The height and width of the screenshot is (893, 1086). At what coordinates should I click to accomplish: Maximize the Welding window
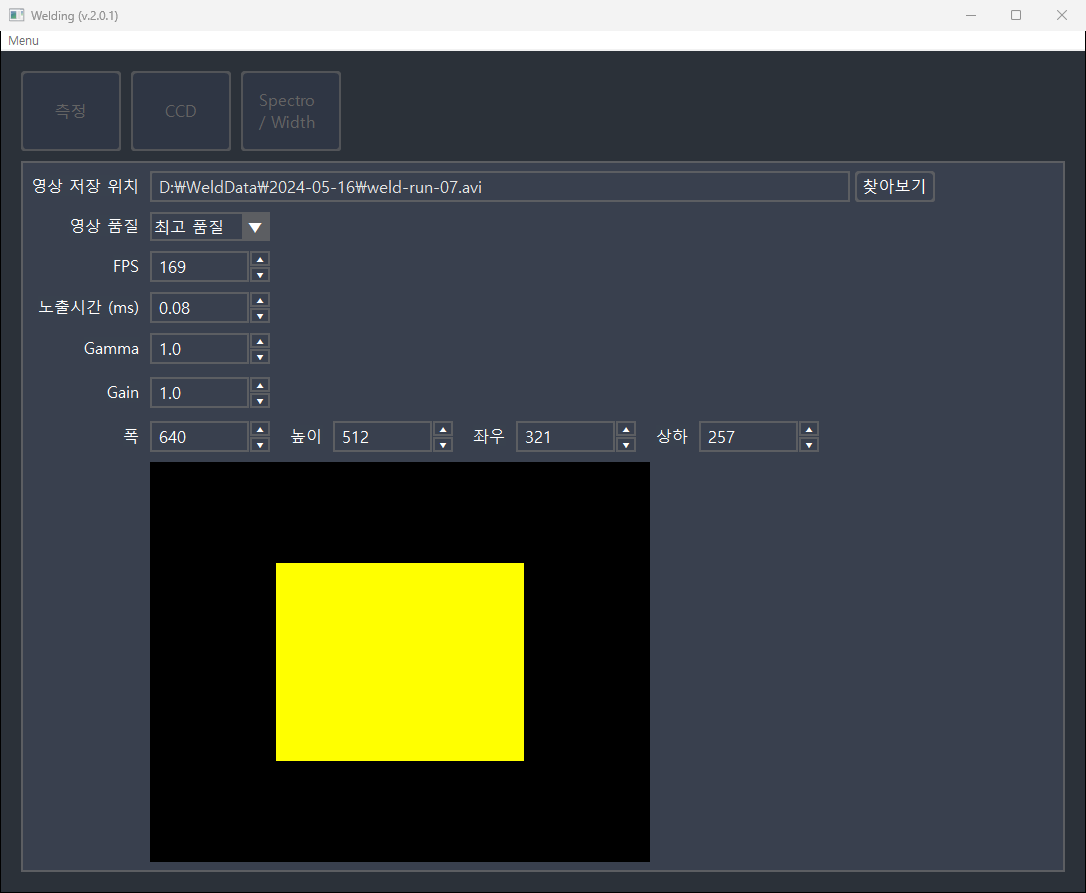coord(1016,15)
